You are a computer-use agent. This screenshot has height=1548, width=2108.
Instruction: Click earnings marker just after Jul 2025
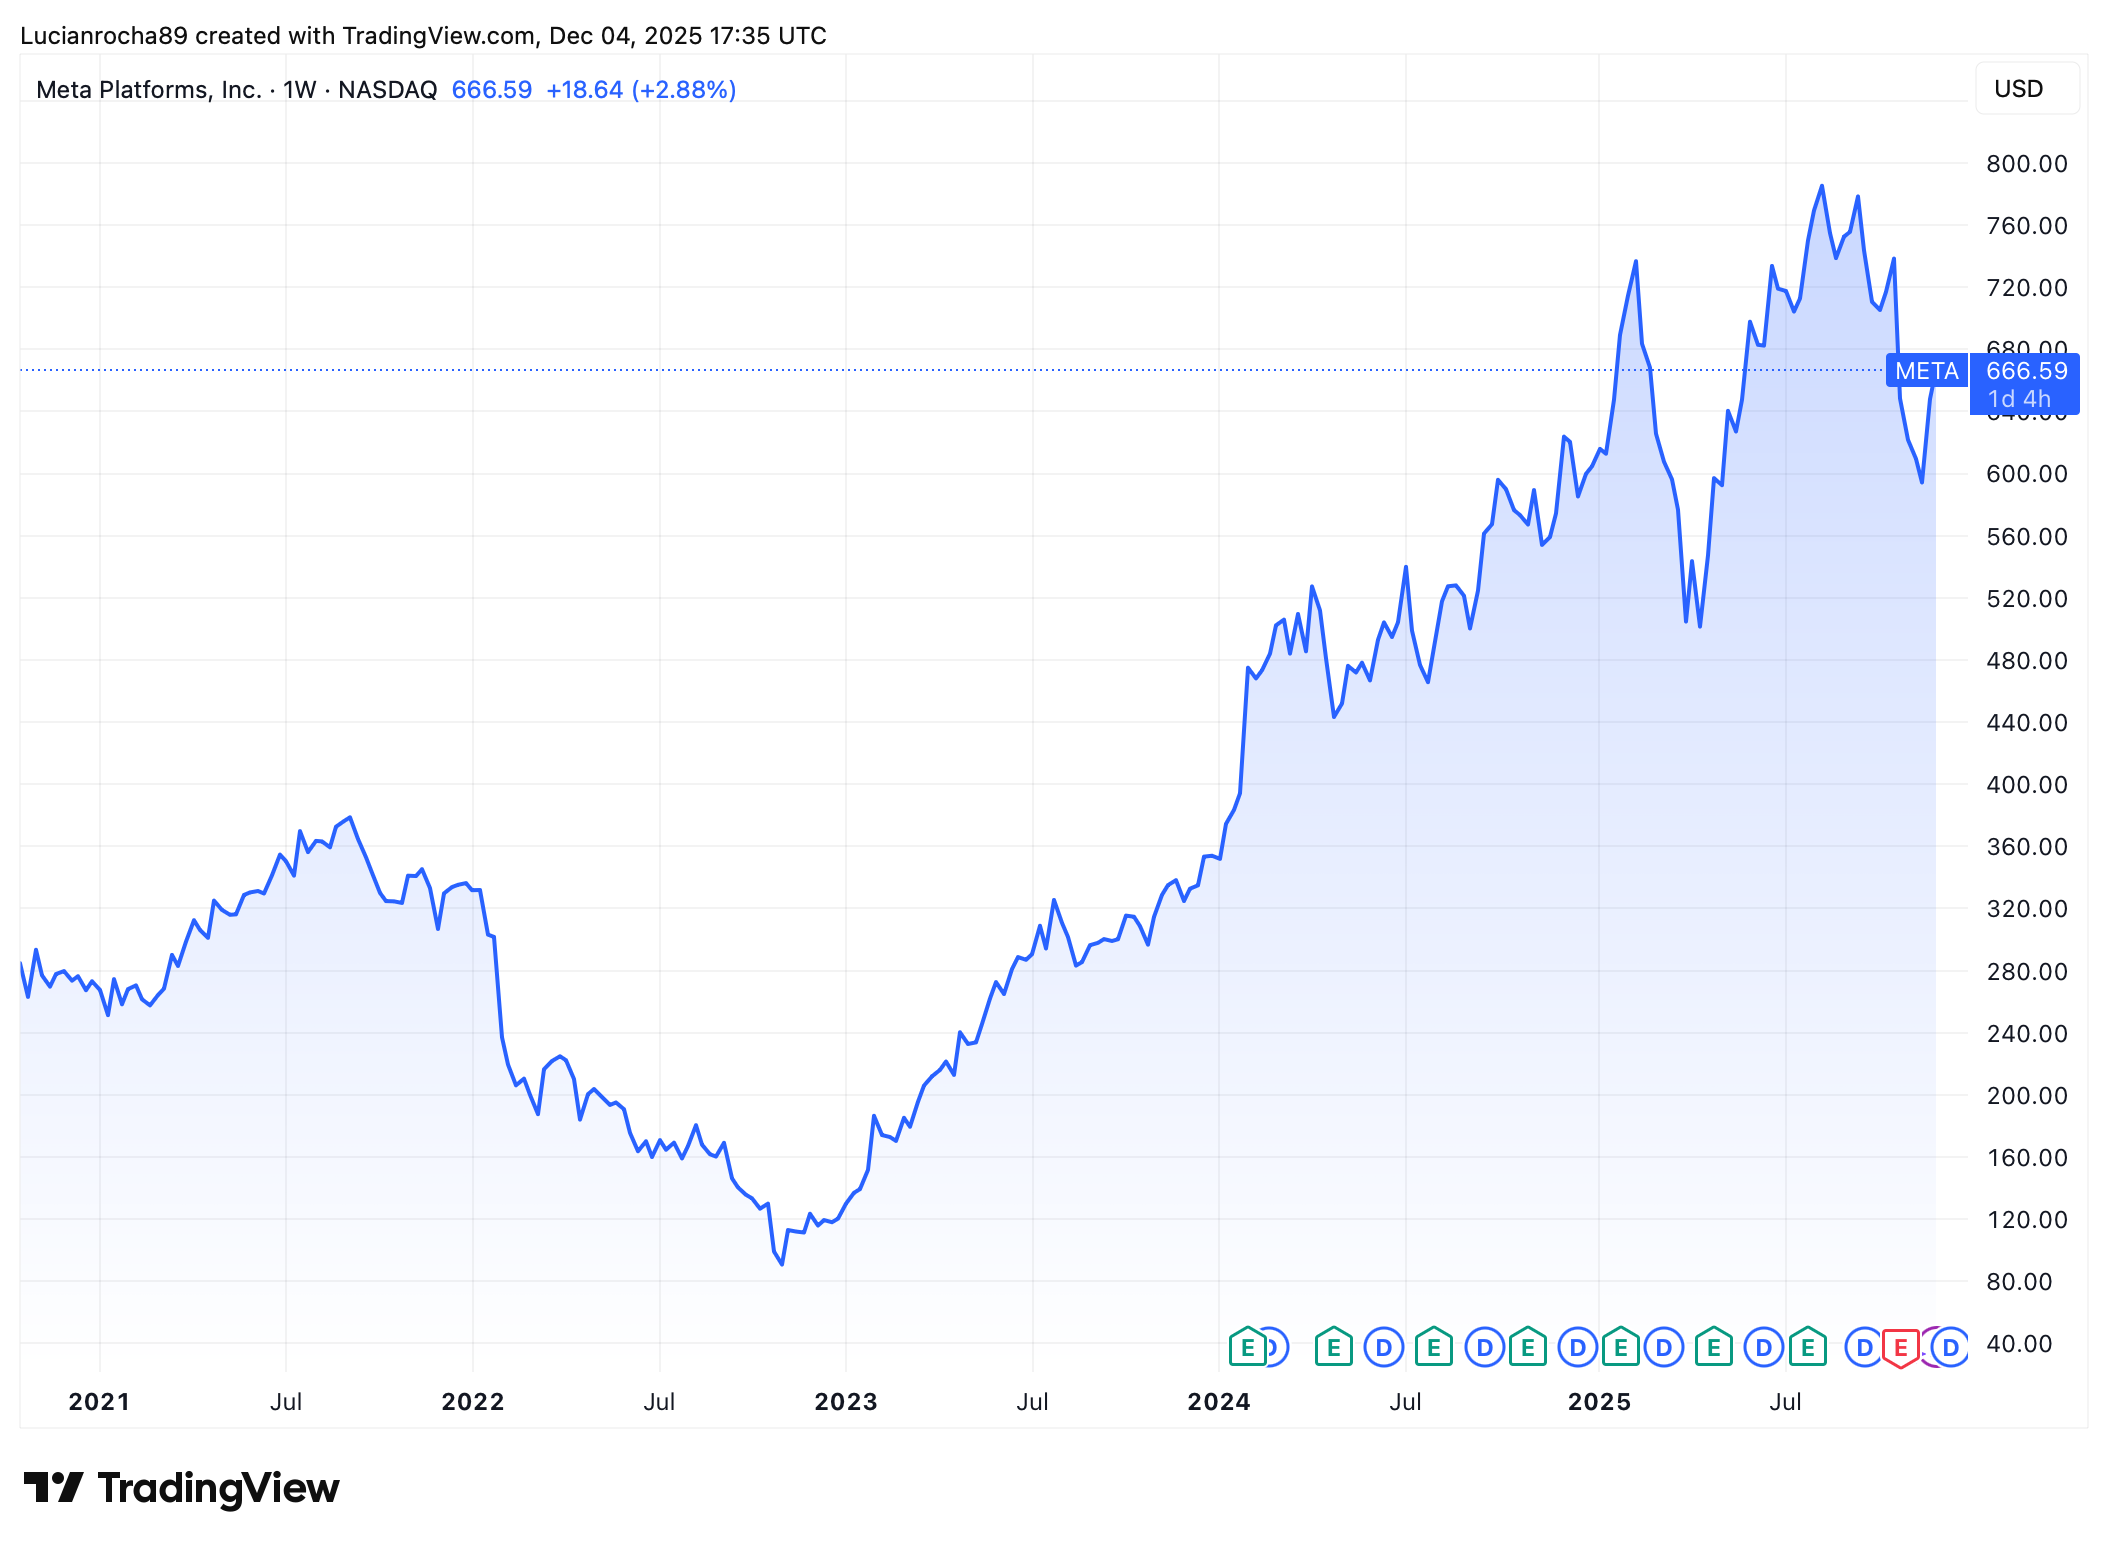coord(1808,1347)
